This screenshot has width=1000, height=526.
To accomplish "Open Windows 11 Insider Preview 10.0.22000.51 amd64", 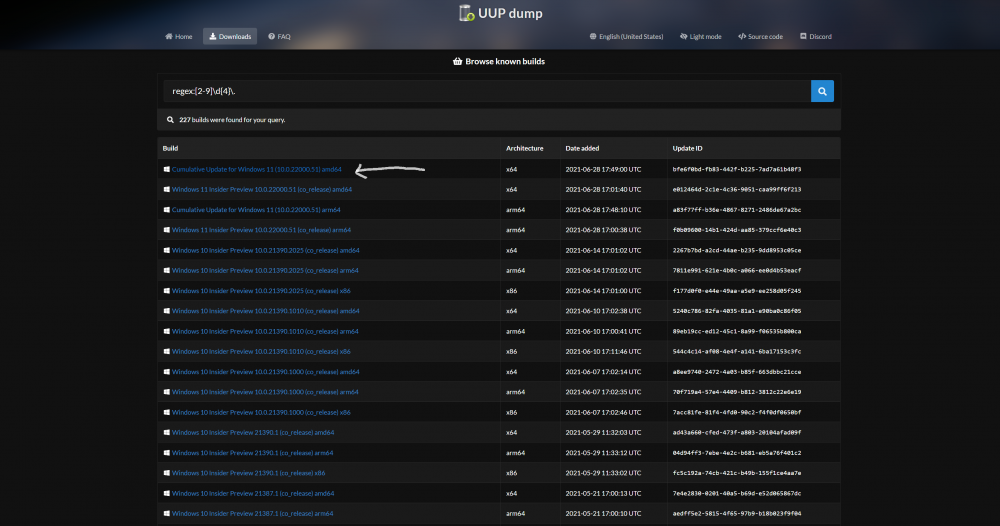I will pyautogui.click(x=261, y=189).
